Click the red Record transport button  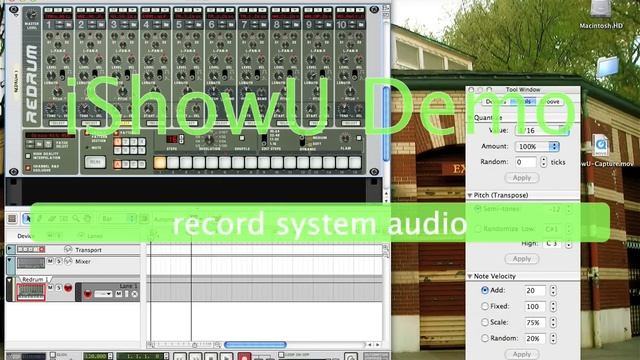coord(244,357)
